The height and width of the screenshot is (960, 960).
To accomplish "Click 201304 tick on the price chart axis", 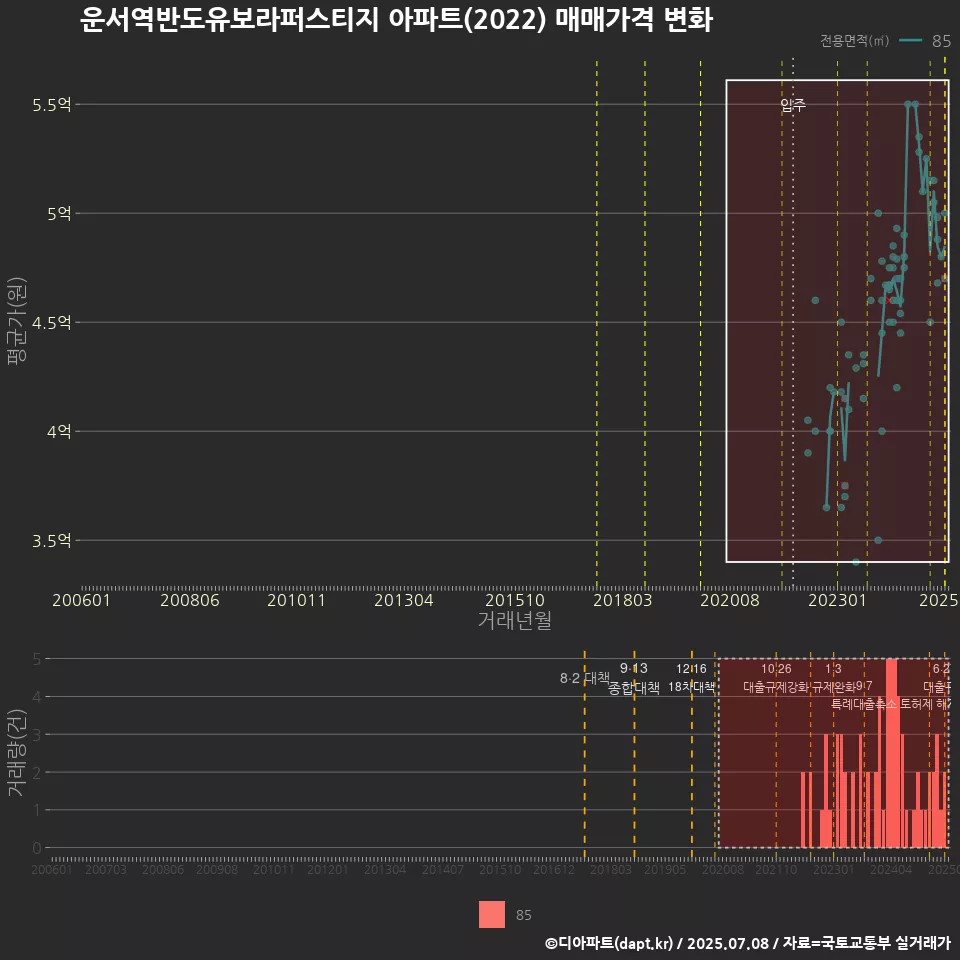I will (403, 600).
